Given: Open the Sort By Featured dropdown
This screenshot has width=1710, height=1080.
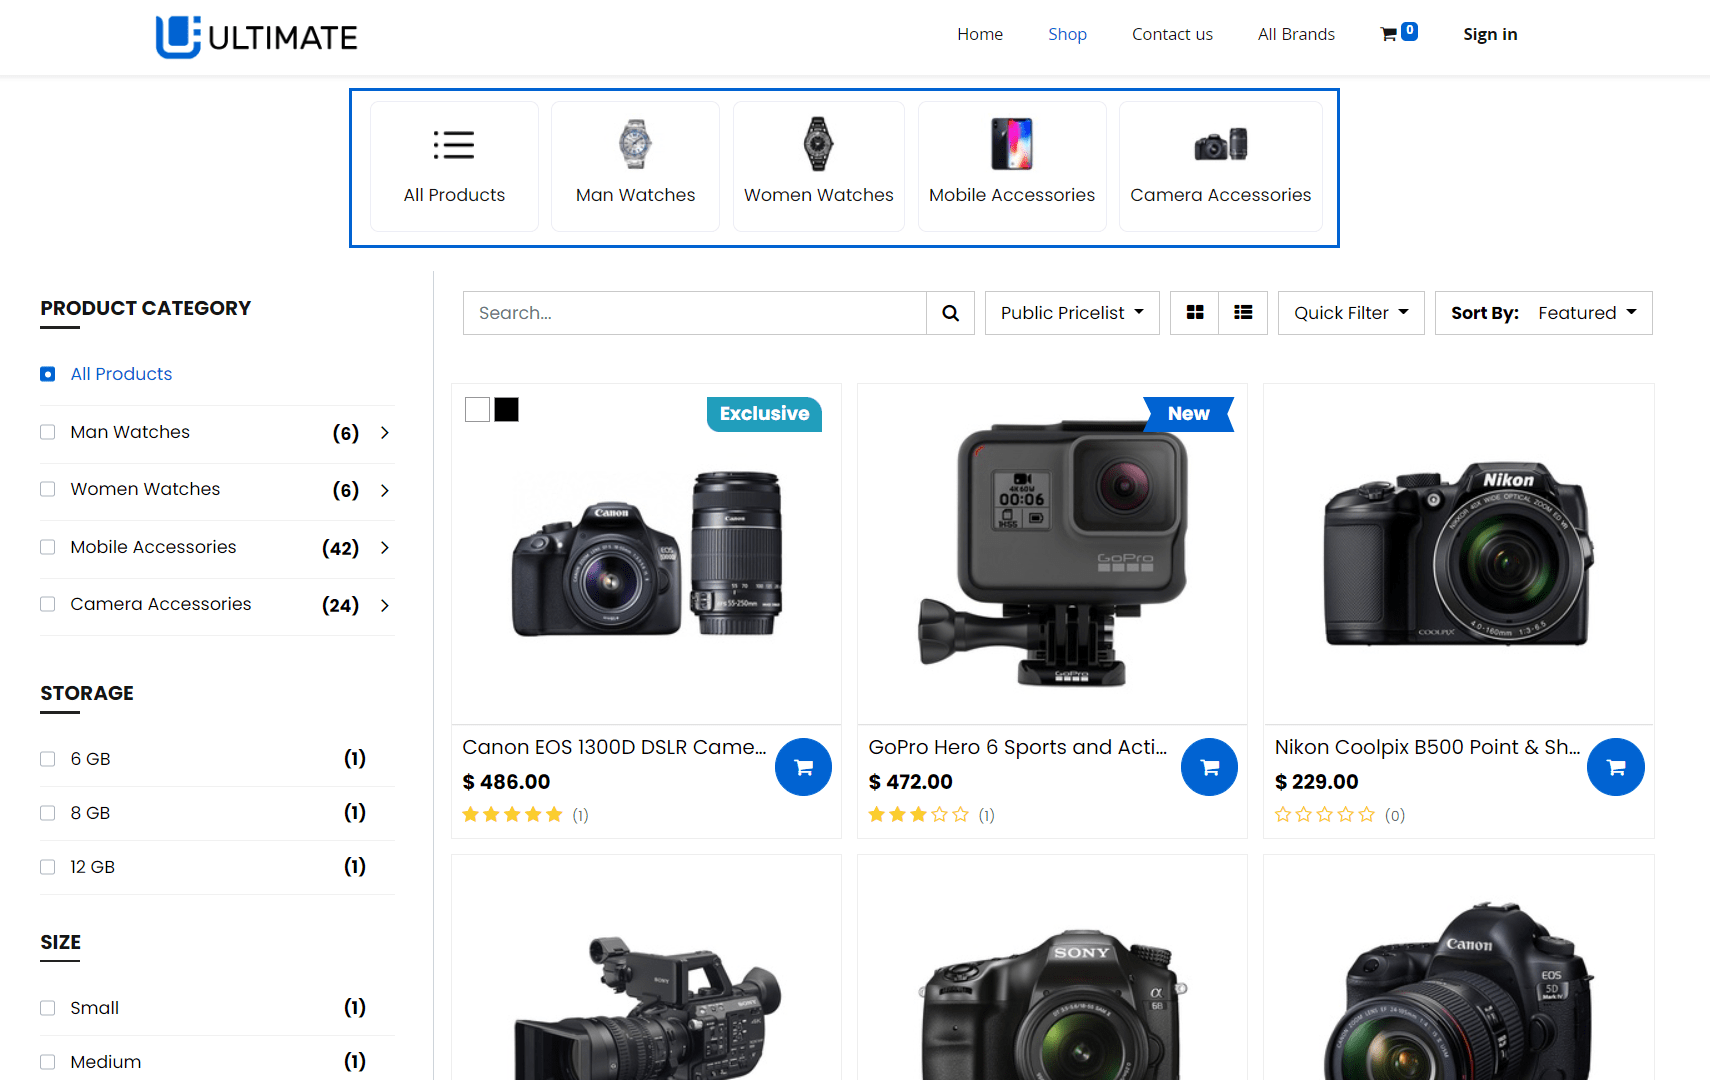Looking at the screenshot, I should tap(1544, 313).
